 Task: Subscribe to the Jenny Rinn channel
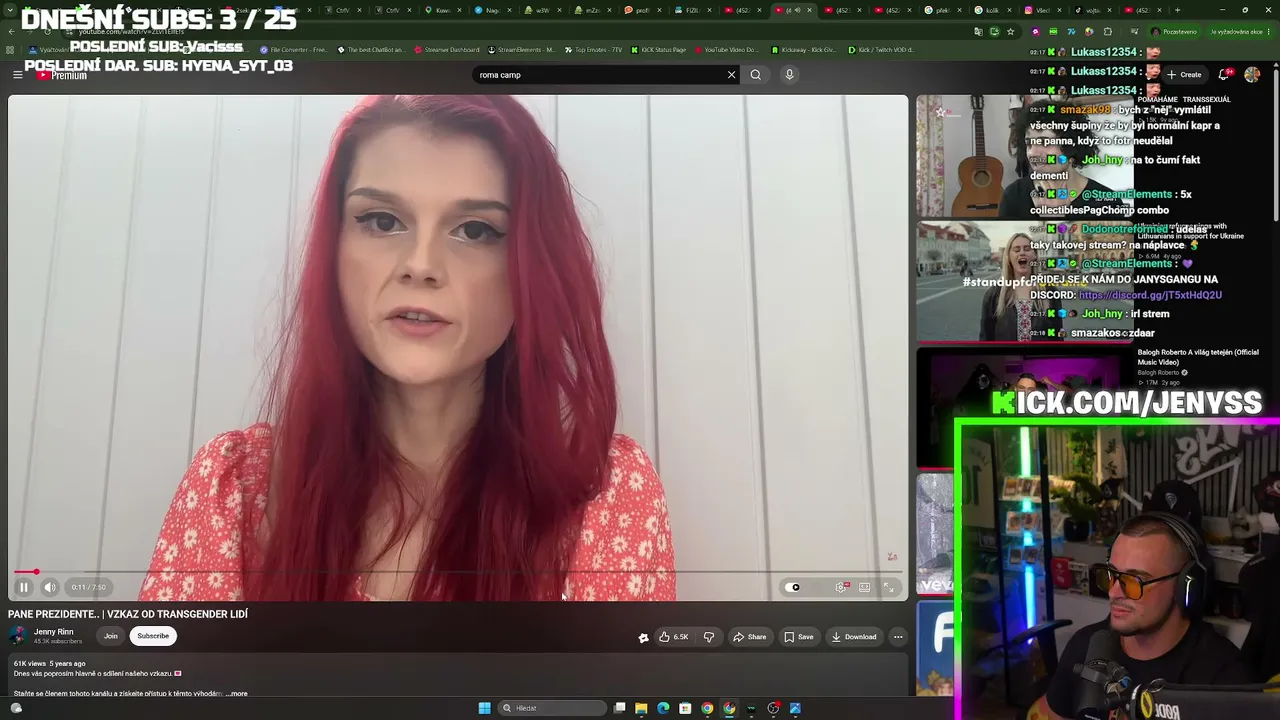[x=153, y=636]
